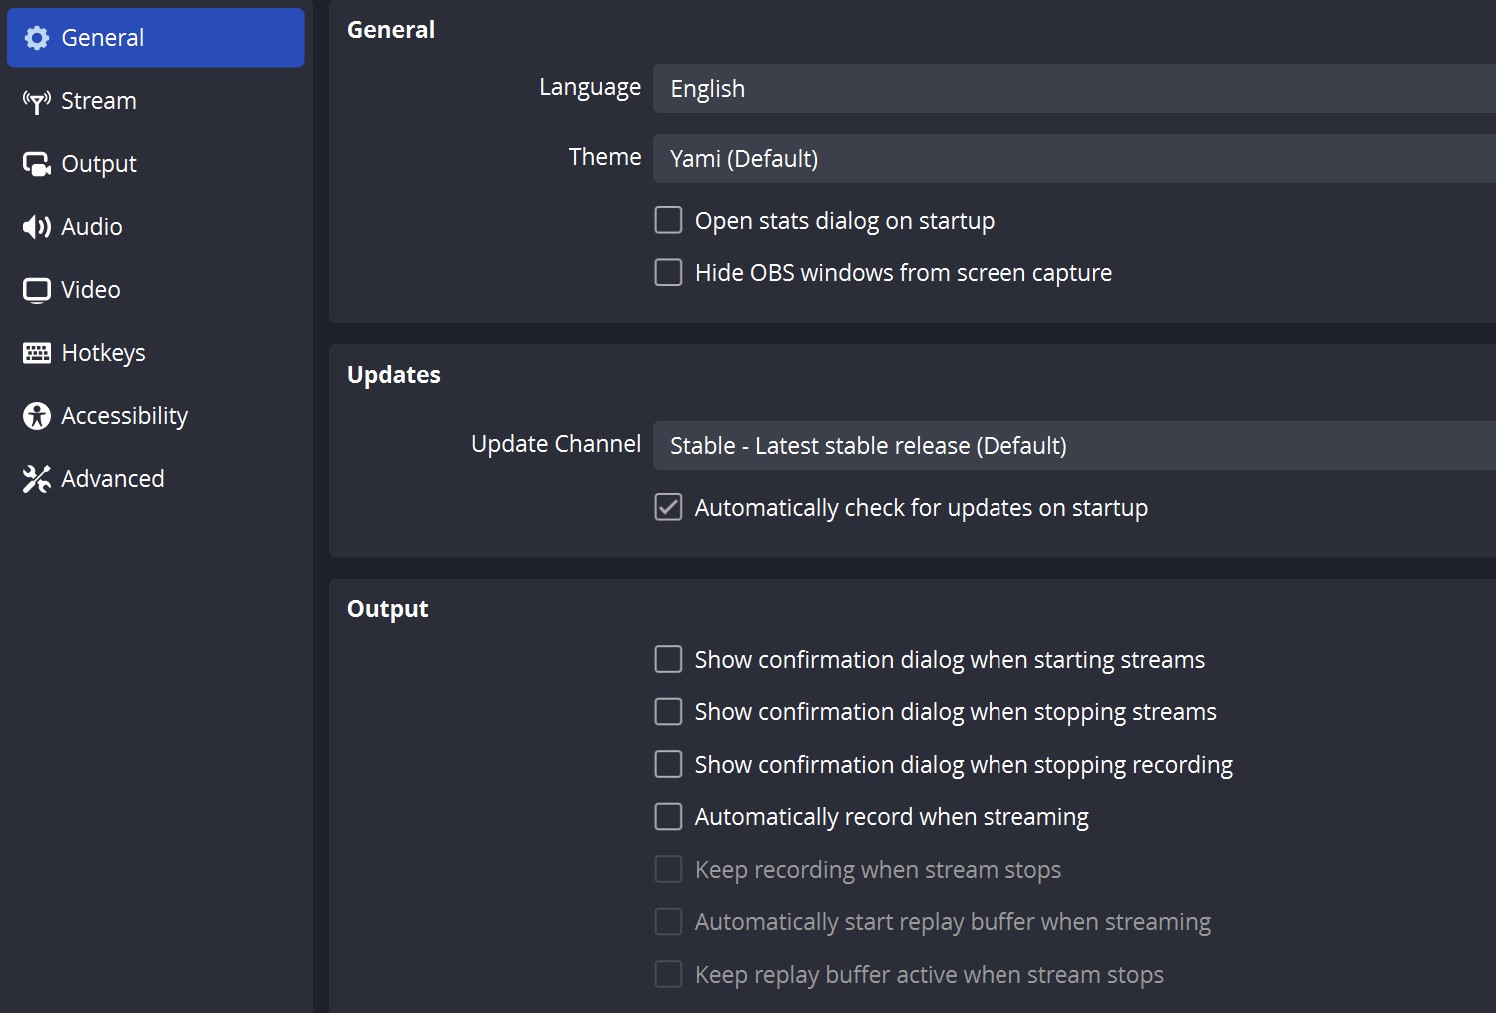Go to the Accessibility settings page

coord(124,415)
